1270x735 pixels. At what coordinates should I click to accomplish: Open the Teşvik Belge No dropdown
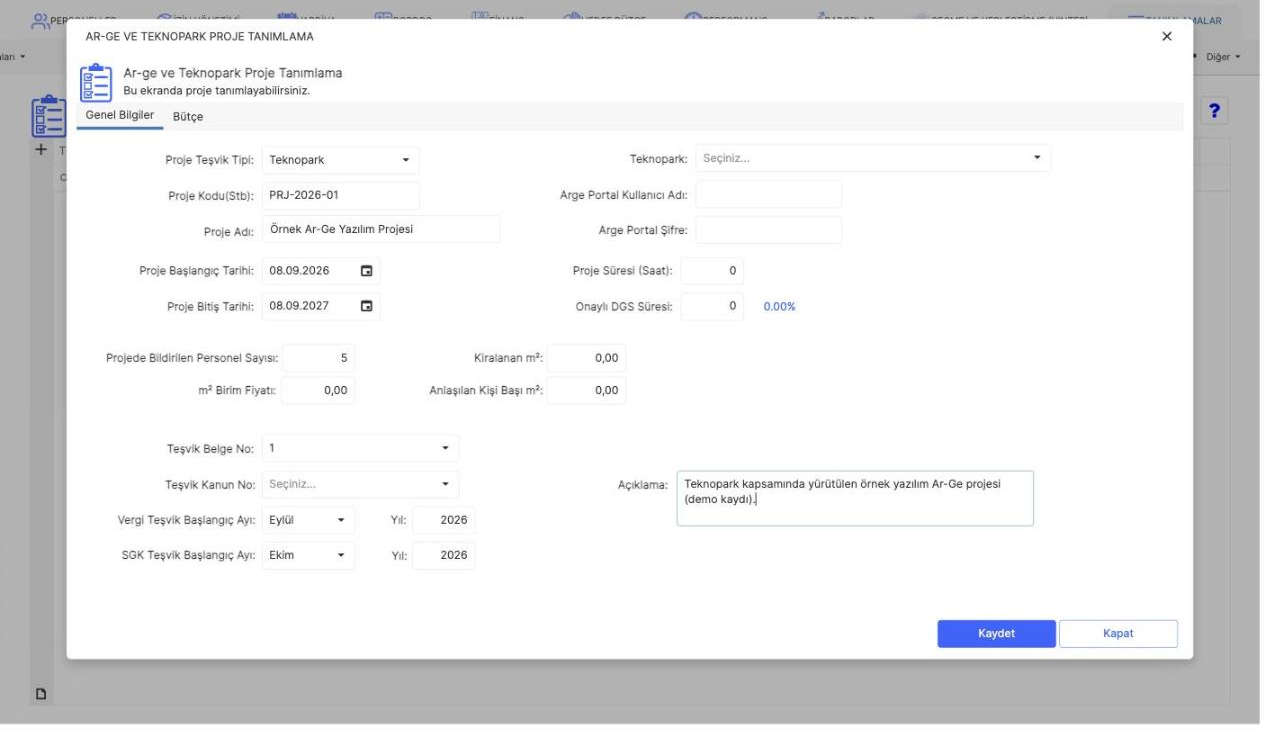click(361, 448)
